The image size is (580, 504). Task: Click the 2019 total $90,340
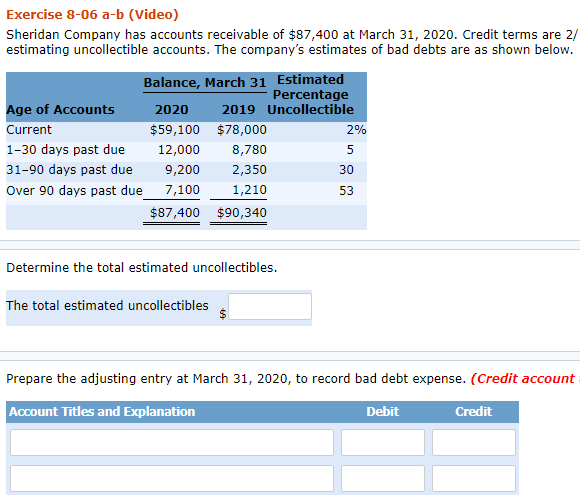pyautogui.click(x=242, y=213)
